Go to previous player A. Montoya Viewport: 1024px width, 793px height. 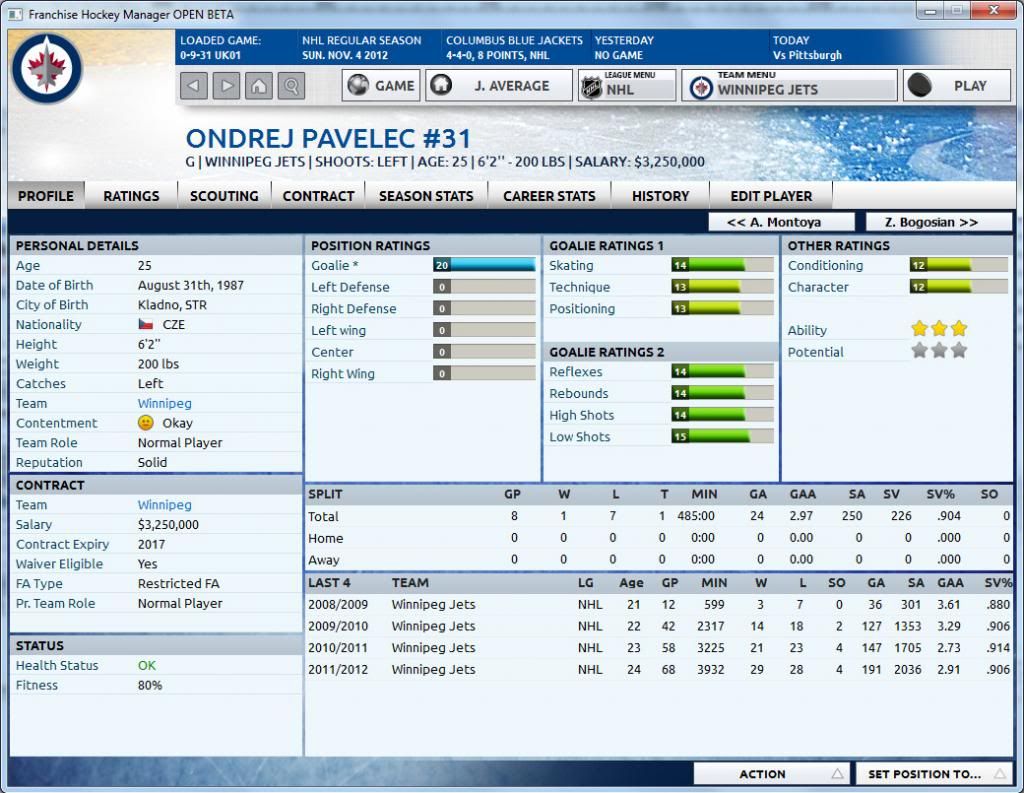pyautogui.click(x=781, y=222)
